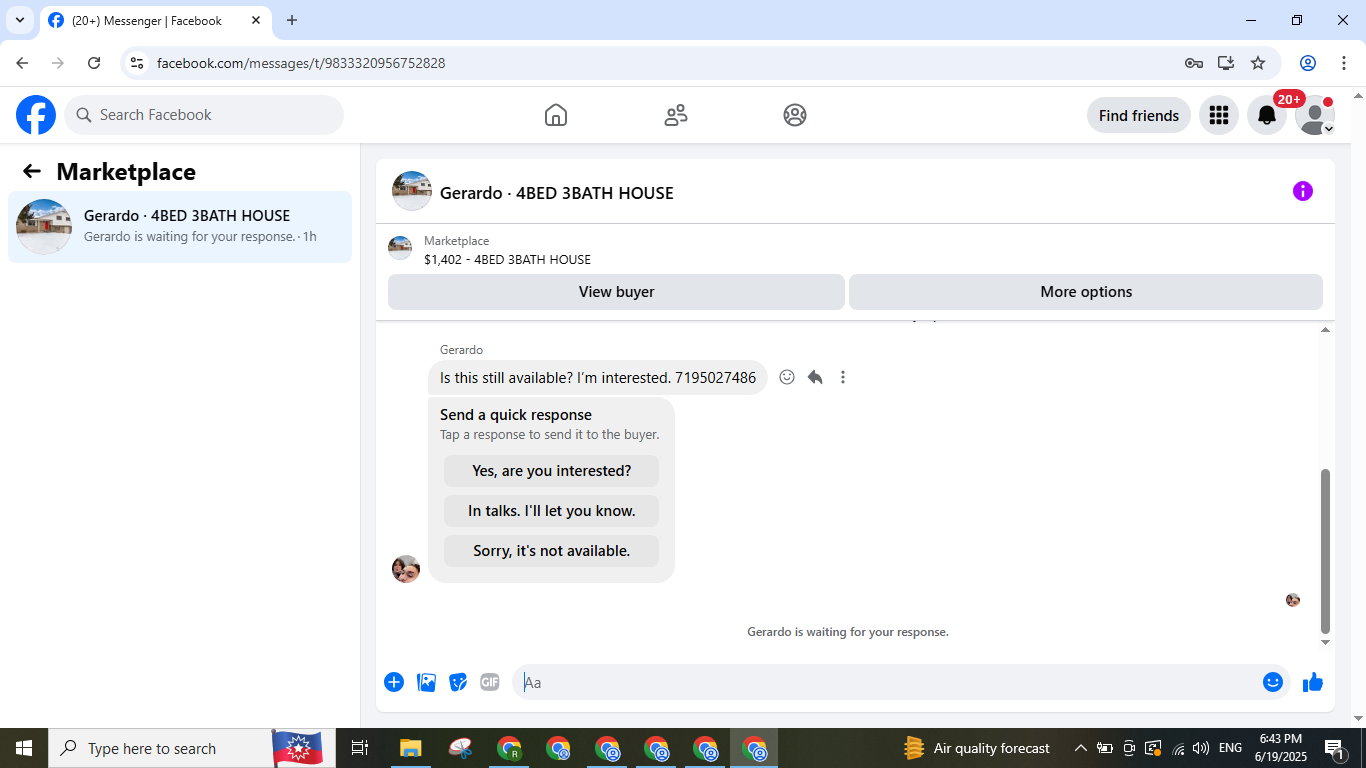Open the Friends icon in top navigation
Screen dimensions: 1366x768
676,115
